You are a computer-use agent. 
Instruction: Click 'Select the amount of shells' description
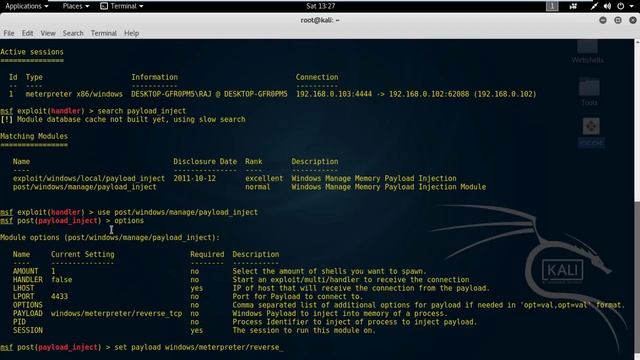click(x=329, y=271)
